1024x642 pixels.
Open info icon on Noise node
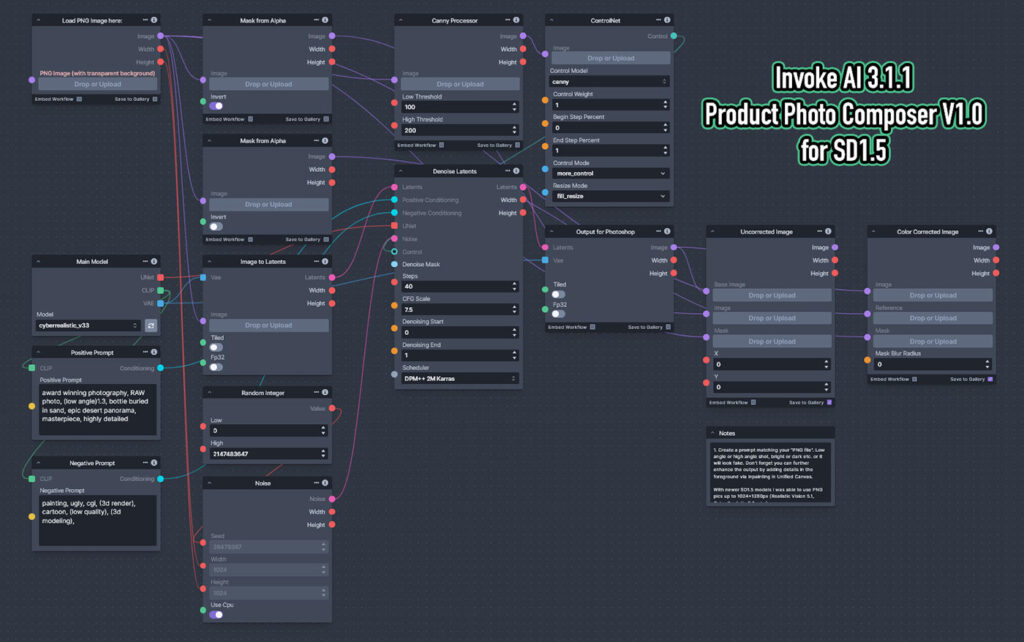point(325,483)
